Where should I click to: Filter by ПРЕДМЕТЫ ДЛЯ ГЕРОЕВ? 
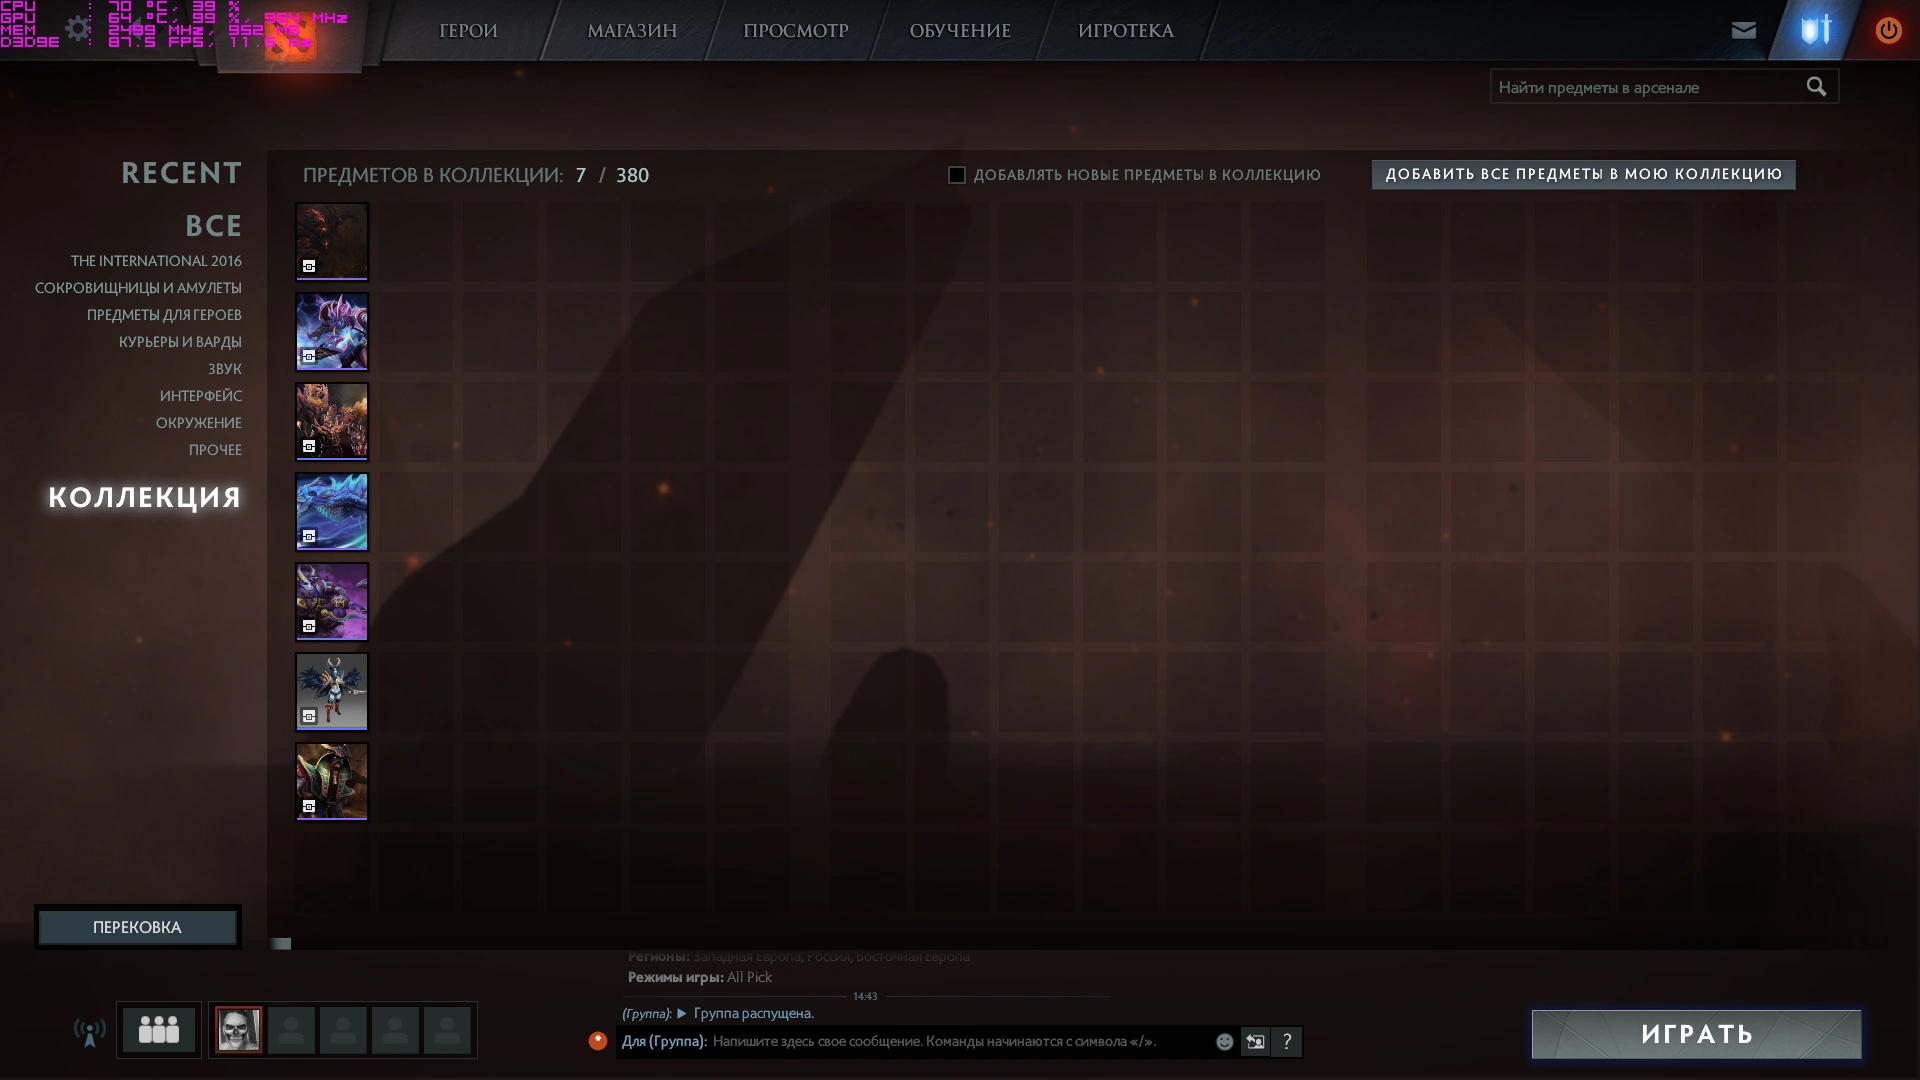(164, 315)
